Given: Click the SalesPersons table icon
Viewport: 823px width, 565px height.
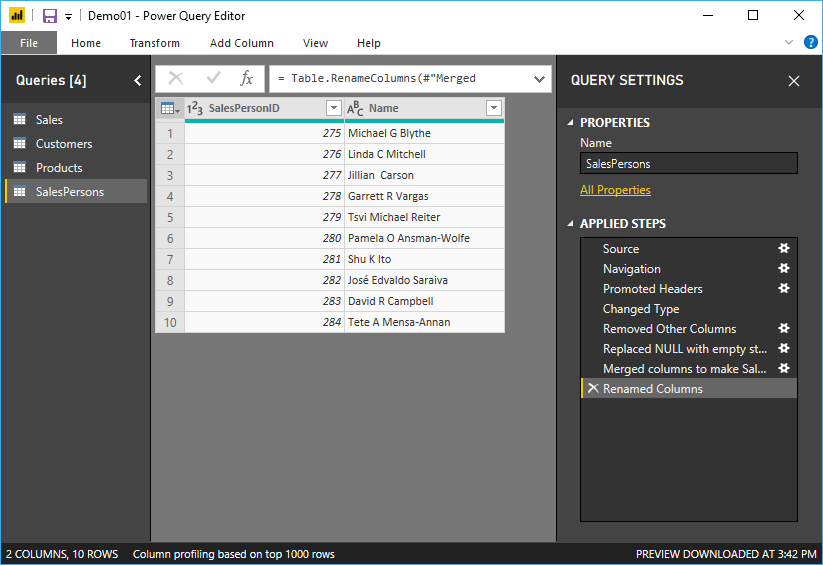Looking at the screenshot, I should click(19, 192).
